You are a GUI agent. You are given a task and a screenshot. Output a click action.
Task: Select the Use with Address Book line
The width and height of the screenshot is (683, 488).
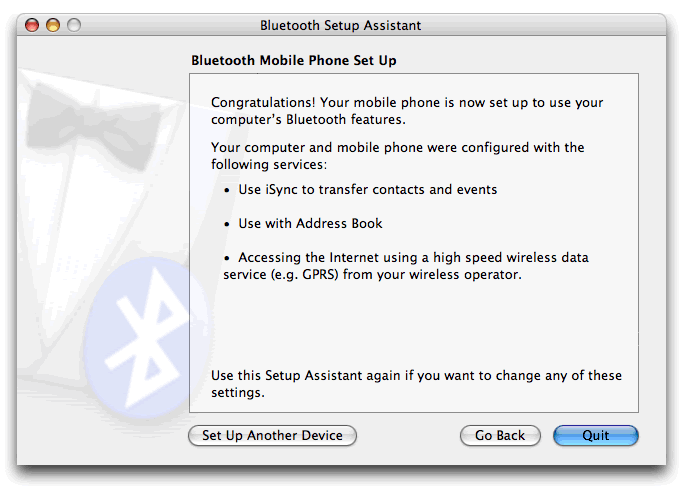(x=310, y=223)
